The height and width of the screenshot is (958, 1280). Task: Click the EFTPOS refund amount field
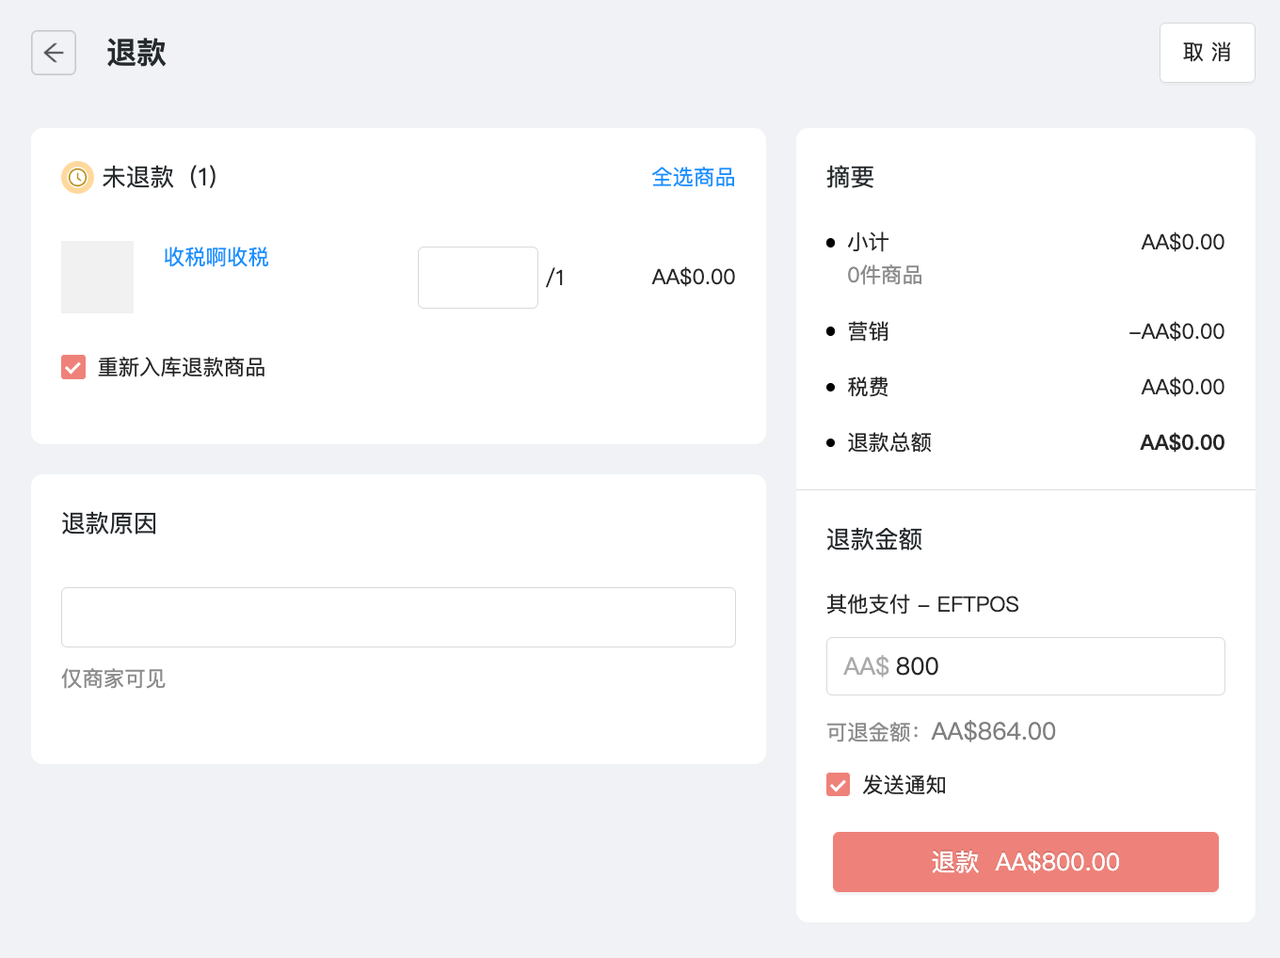point(1025,666)
